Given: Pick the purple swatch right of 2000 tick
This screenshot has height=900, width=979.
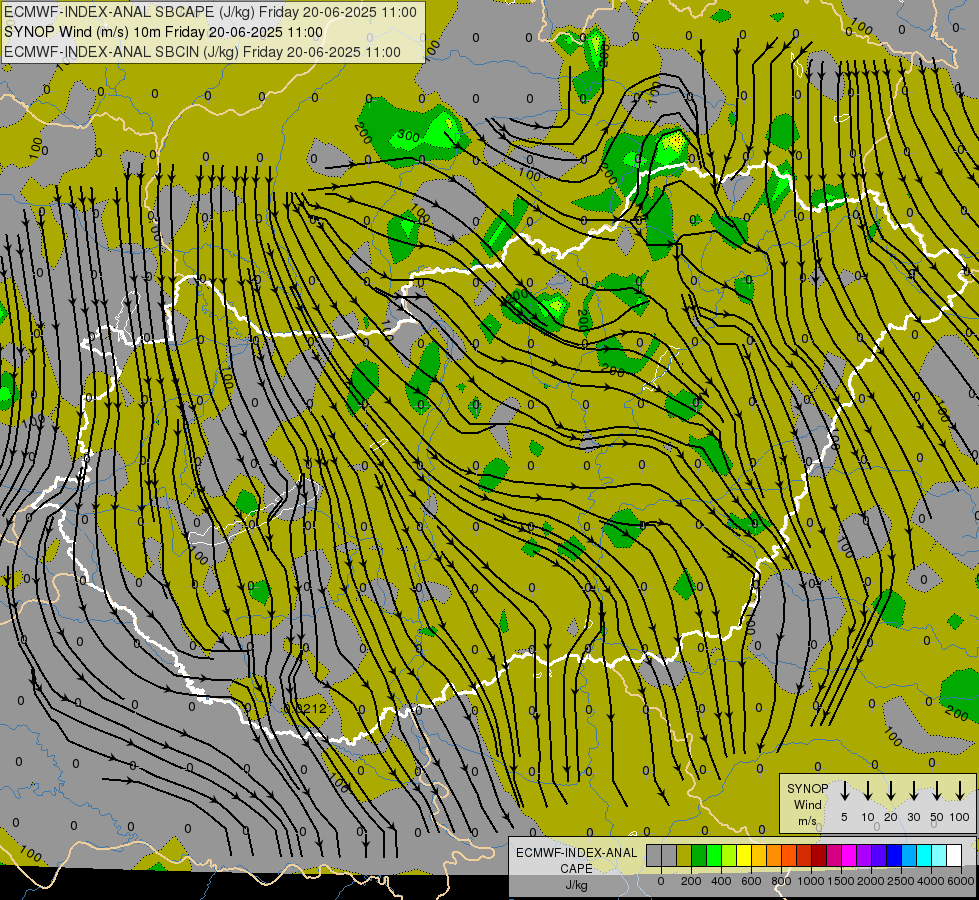Looking at the screenshot, I should [x=879, y=855].
